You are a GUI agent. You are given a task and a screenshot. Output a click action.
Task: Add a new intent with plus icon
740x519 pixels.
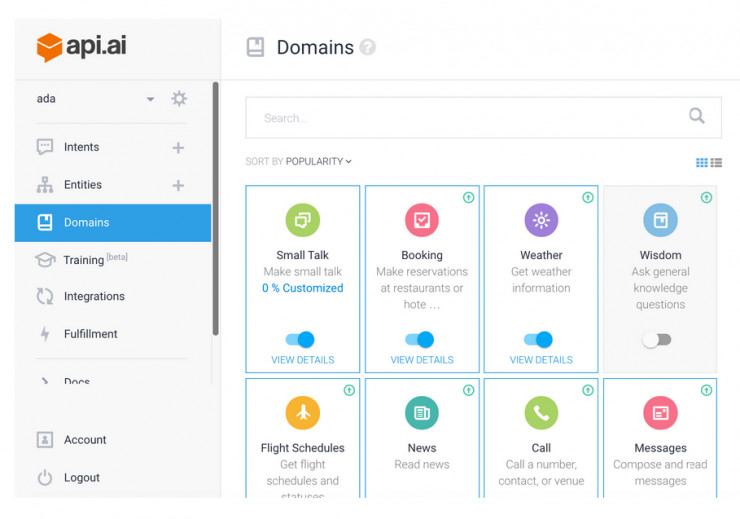click(x=178, y=148)
